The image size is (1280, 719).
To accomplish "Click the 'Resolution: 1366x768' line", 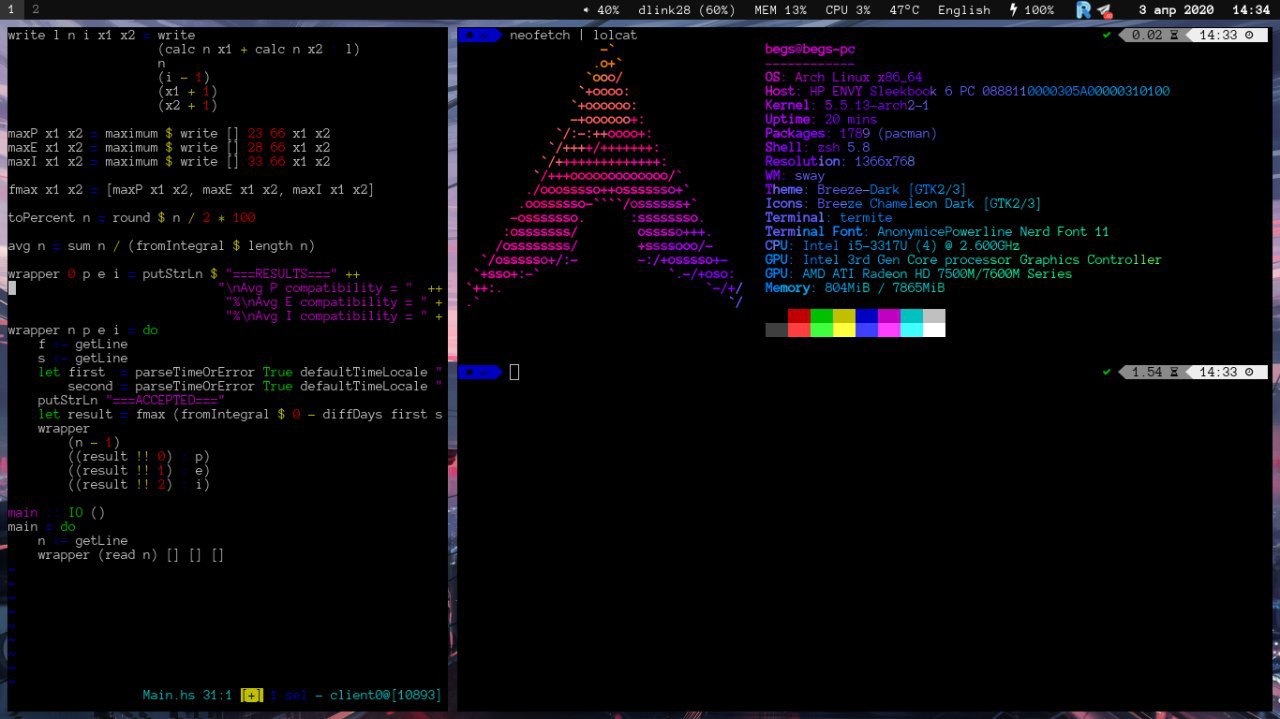I will (840, 161).
